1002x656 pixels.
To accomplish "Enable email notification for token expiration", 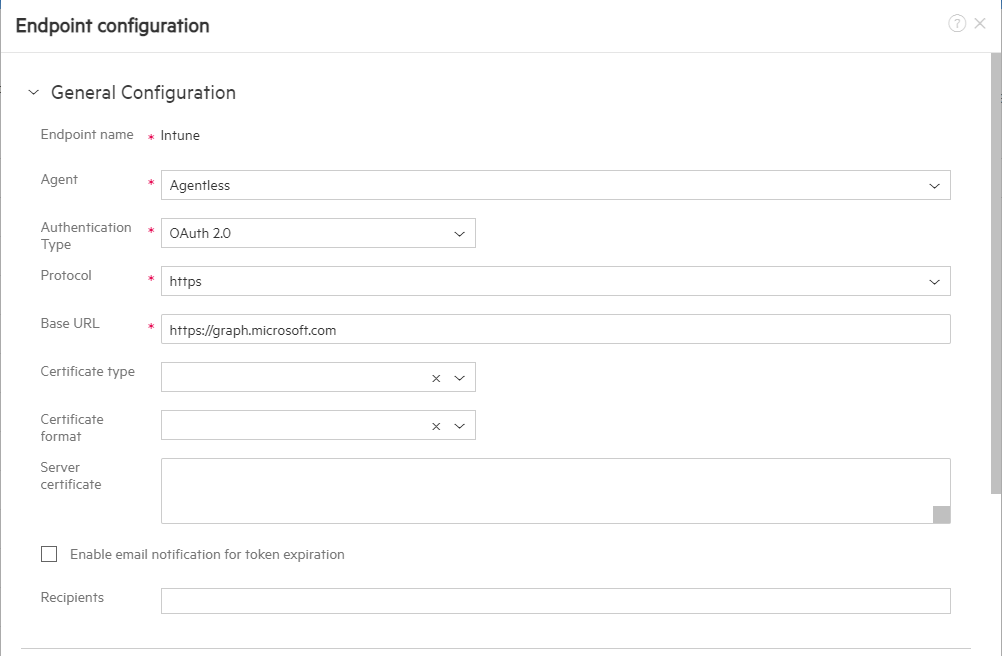I will [x=49, y=554].
